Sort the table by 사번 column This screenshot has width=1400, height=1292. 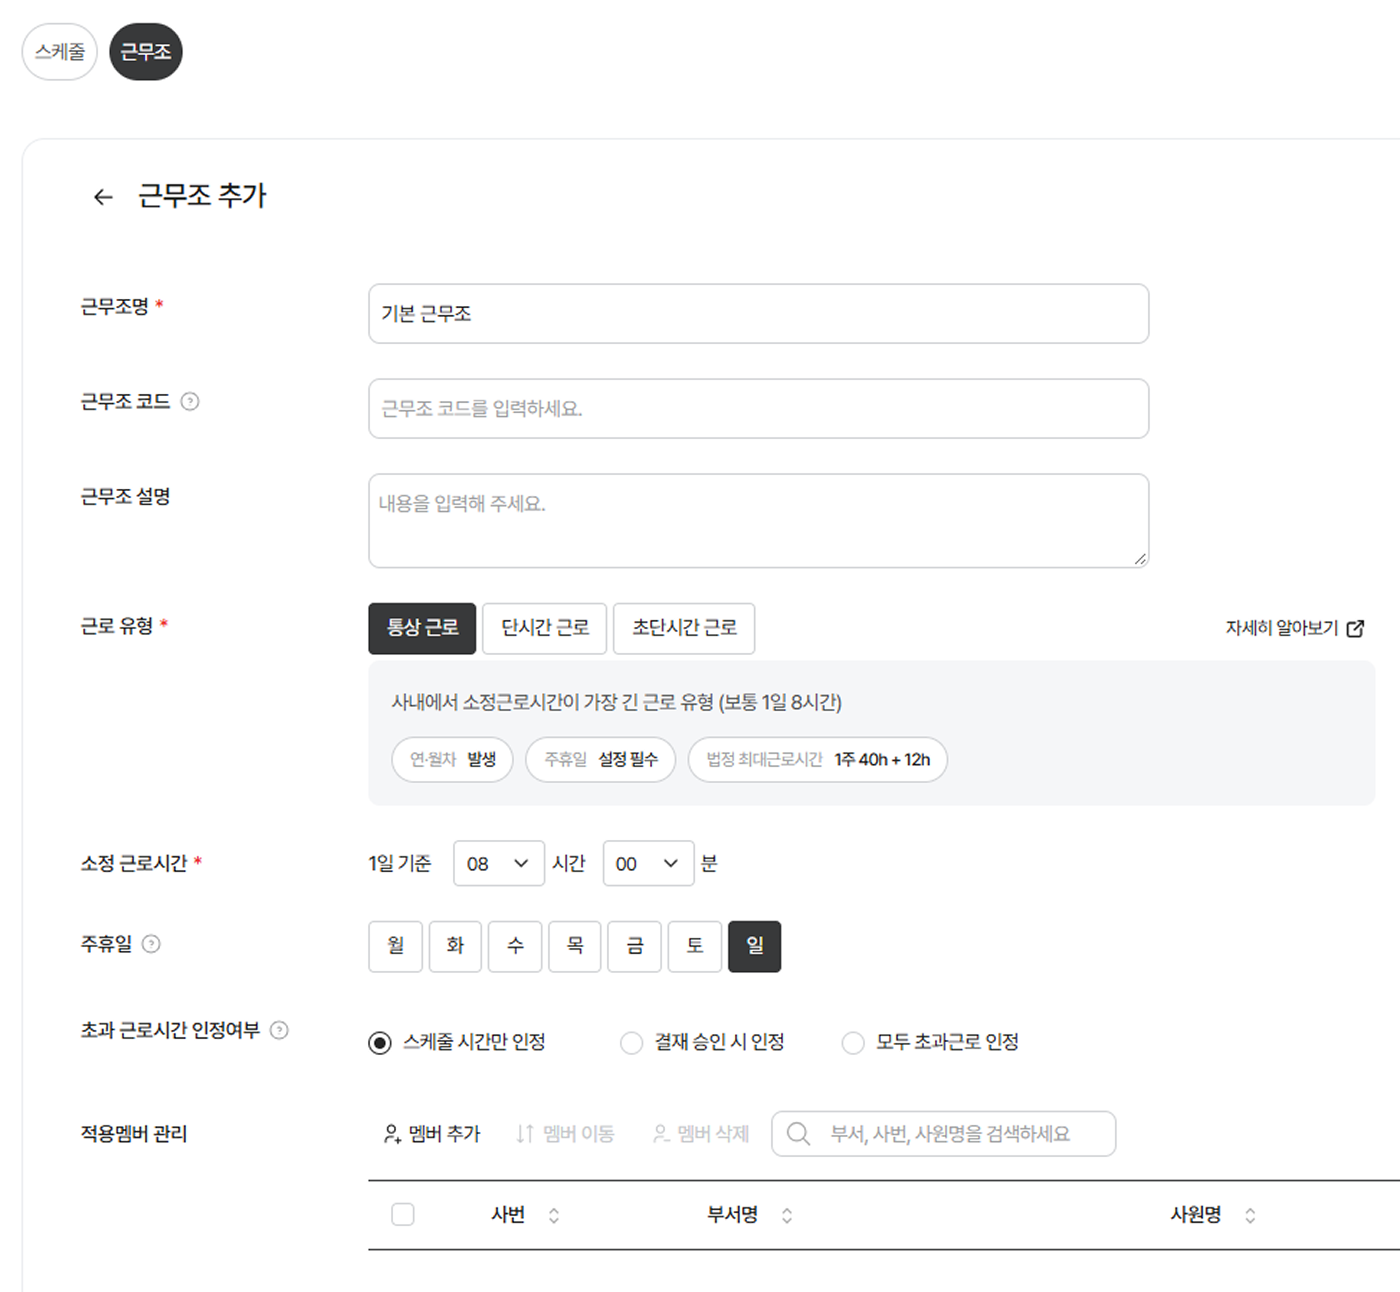554,1215
